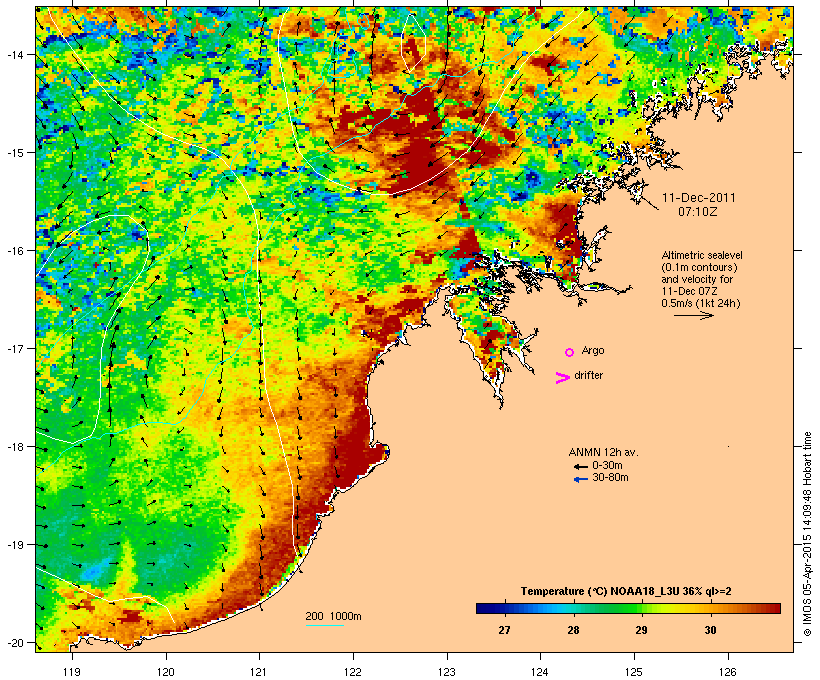The image size is (820, 680).
Task: Click the latitude axis label '-15'
Action: pyautogui.click(x=14, y=153)
